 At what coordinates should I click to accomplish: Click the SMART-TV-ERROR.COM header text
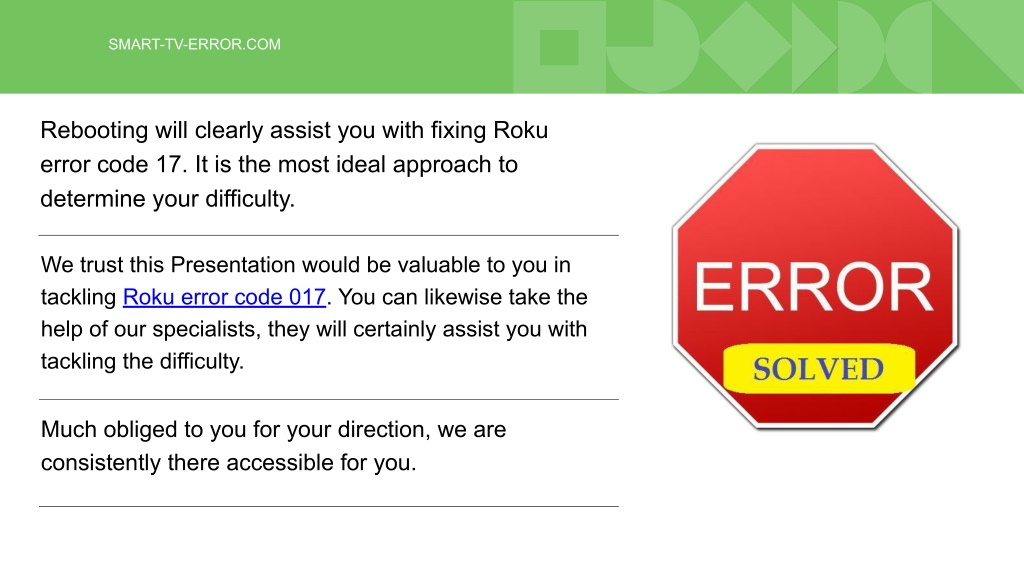[x=194, y=44]
